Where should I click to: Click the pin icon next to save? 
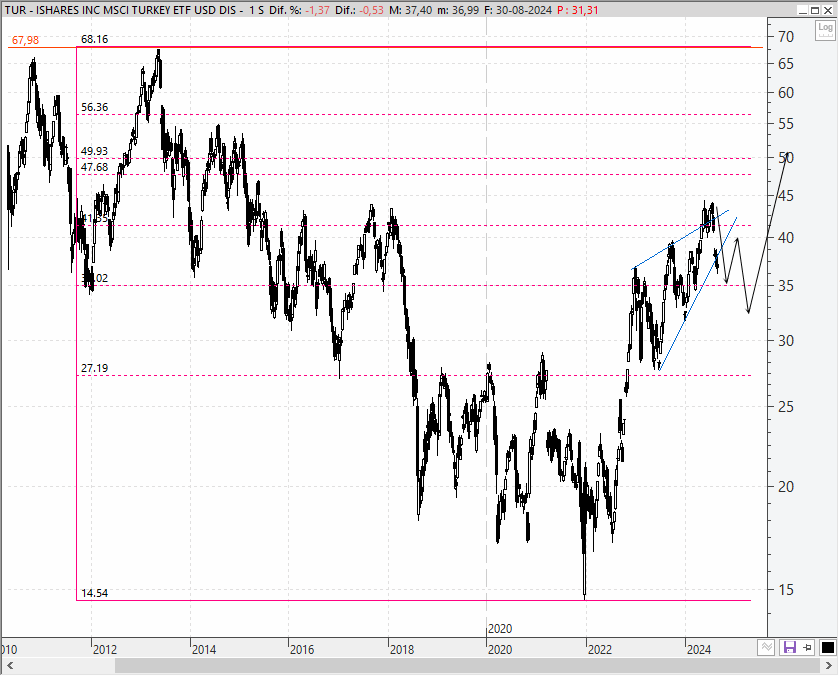point(807,648)
